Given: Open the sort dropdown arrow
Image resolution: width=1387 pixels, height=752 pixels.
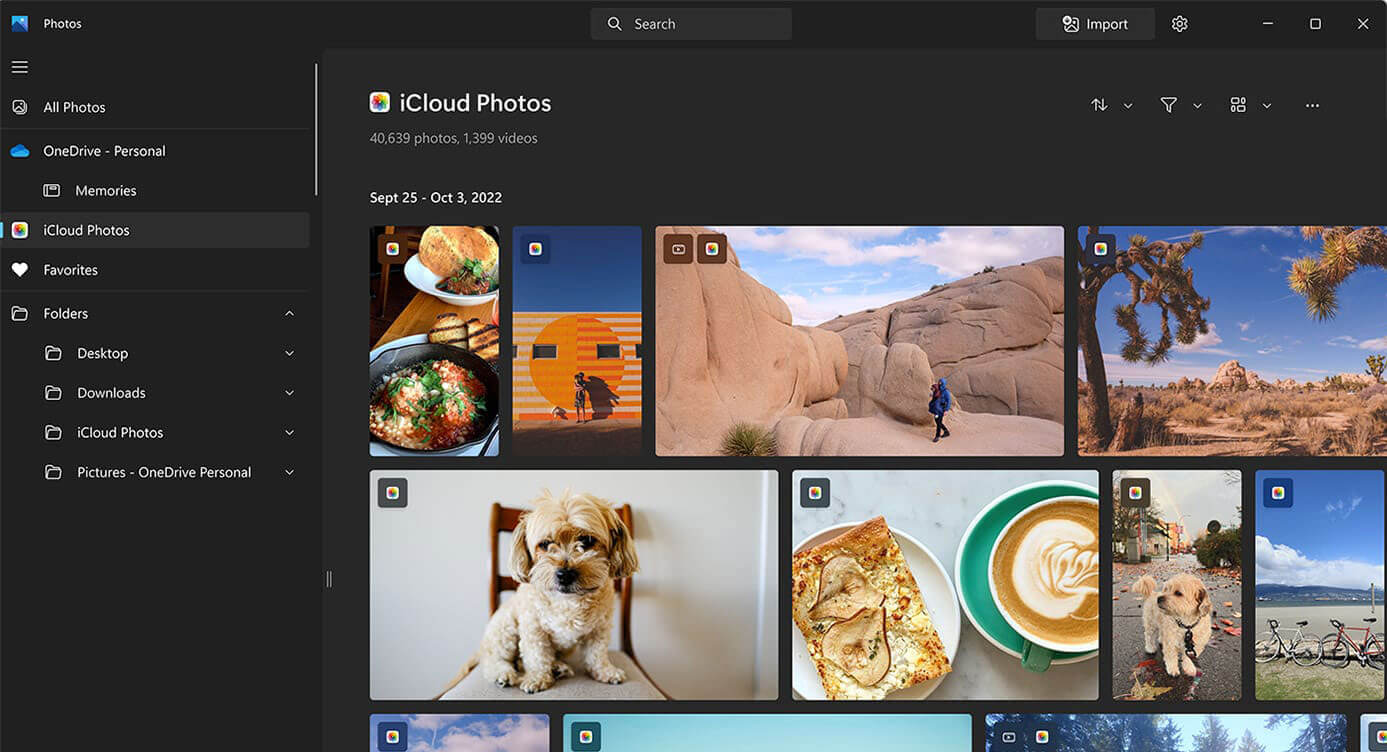Looking at the screenshot, I should (1128, 106).
